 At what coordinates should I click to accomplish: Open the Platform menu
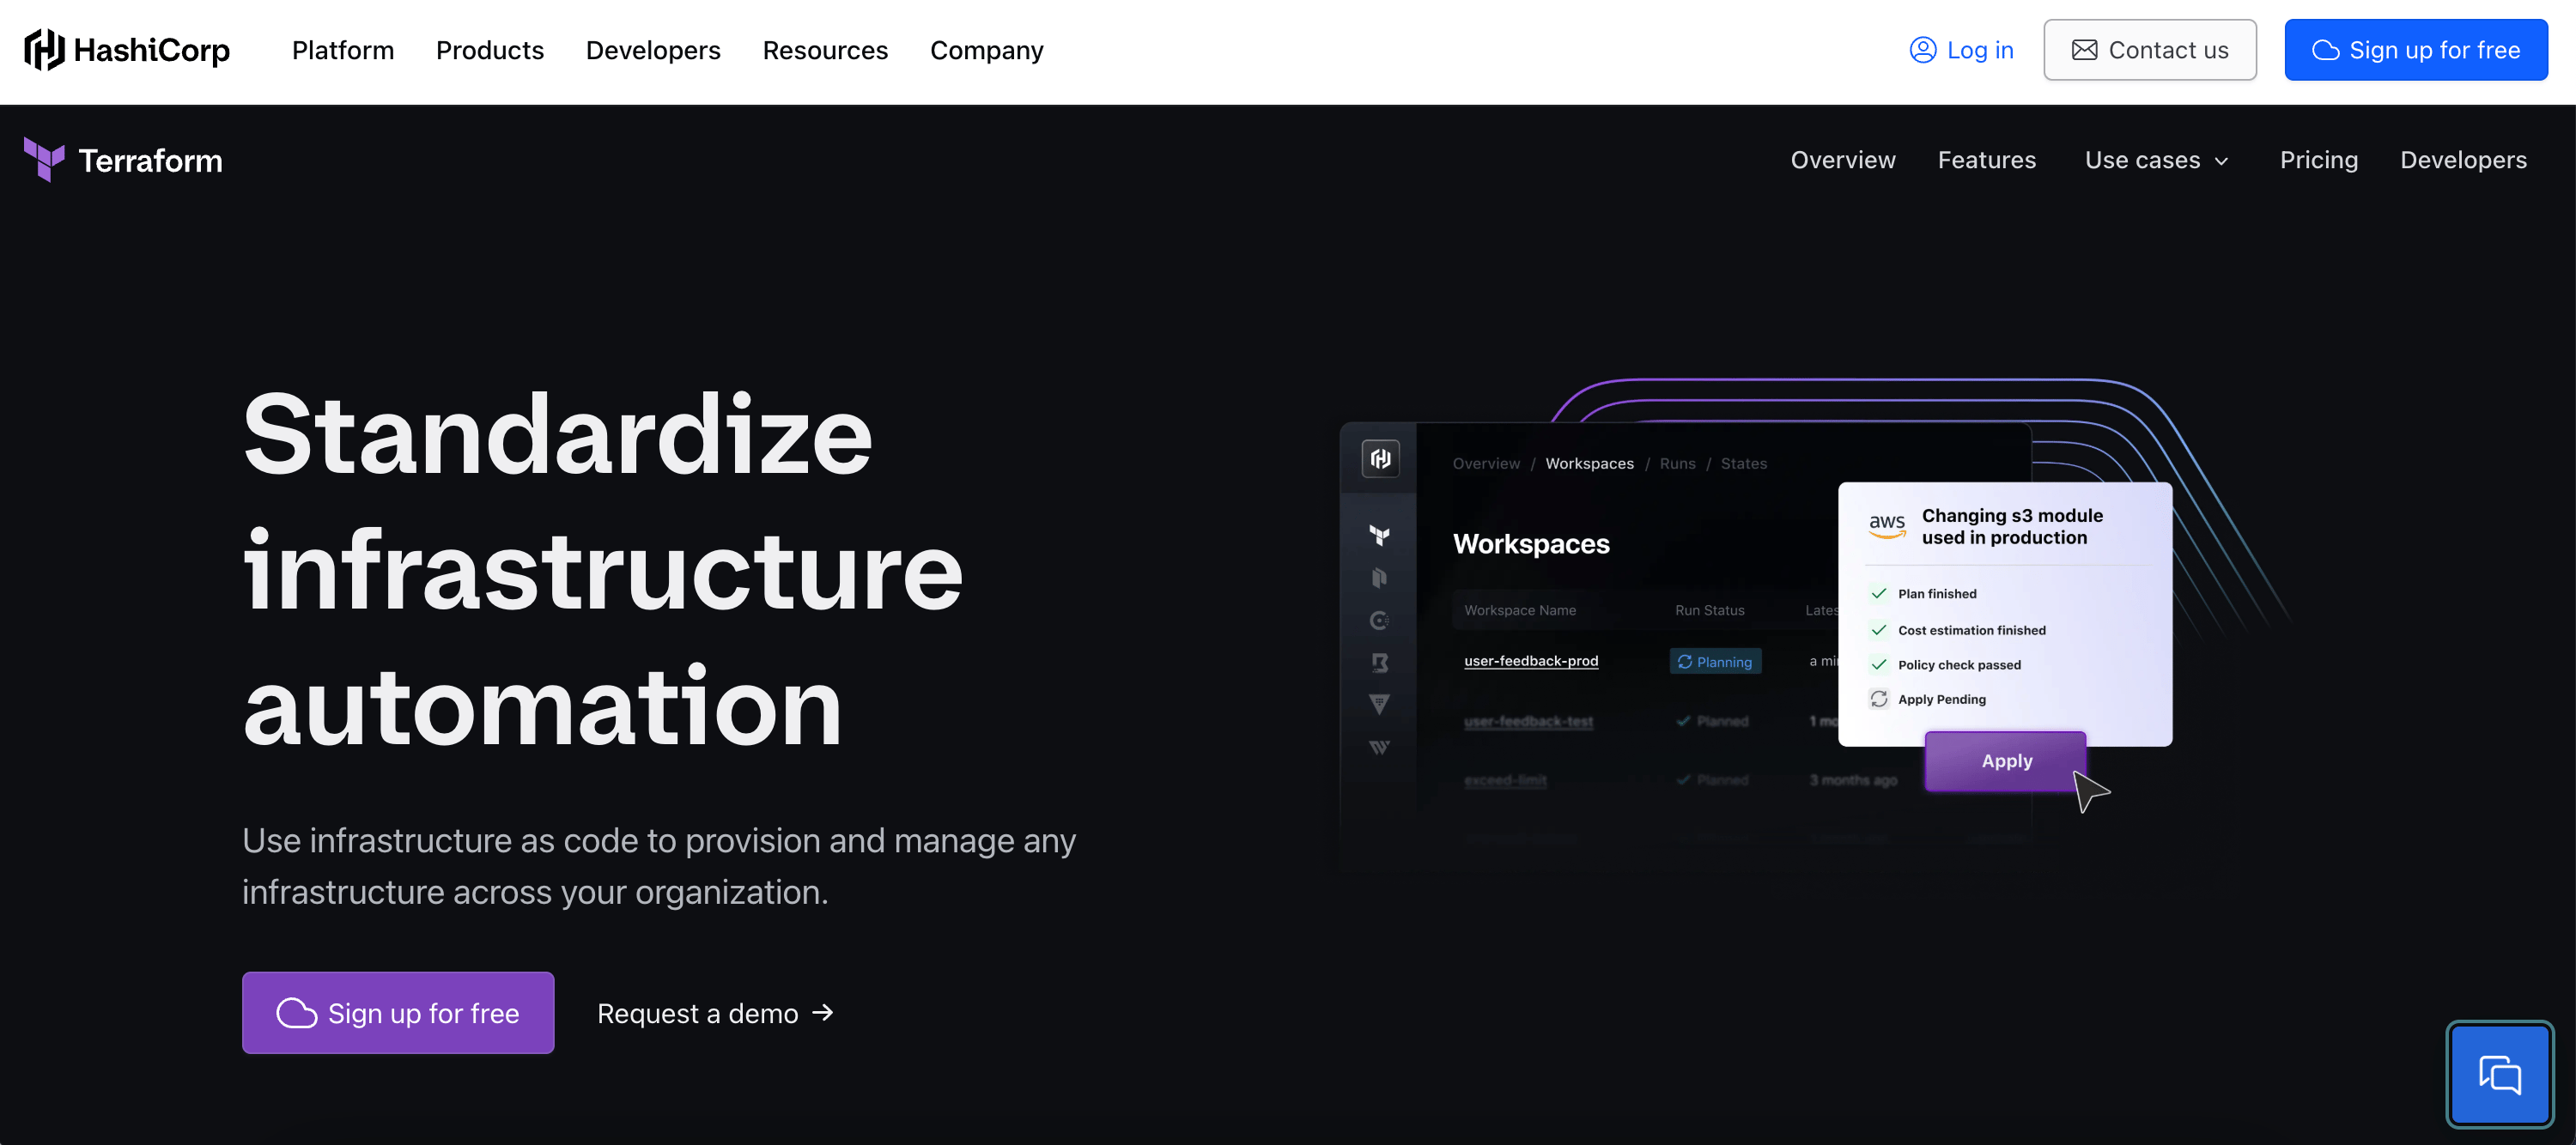click(343, 50)
